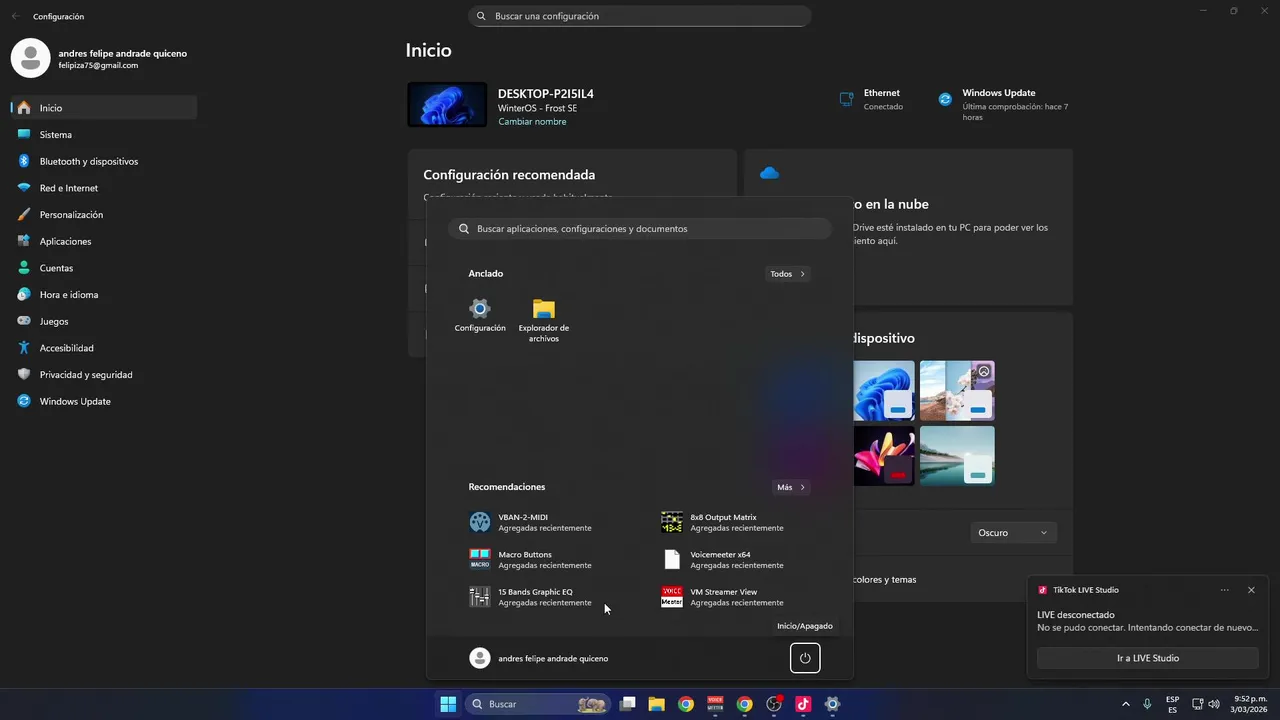1280x720 pixels.
Task: Open clock and date in taskbar
Action: tap(1250, 704)
